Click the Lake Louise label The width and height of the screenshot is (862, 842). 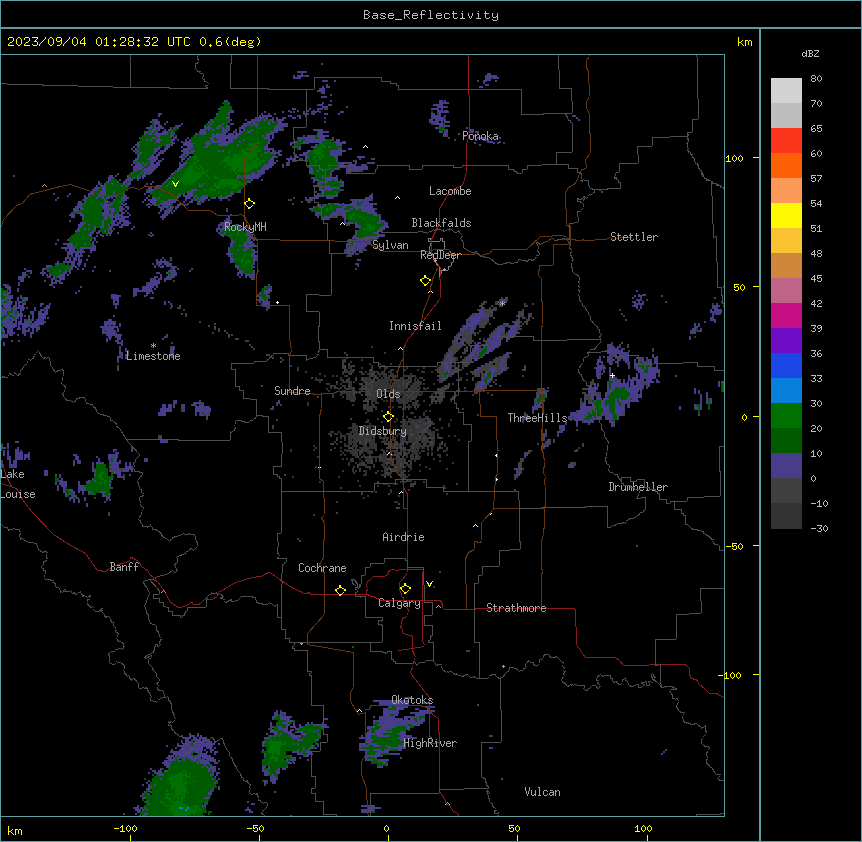[x=18, y=484]
